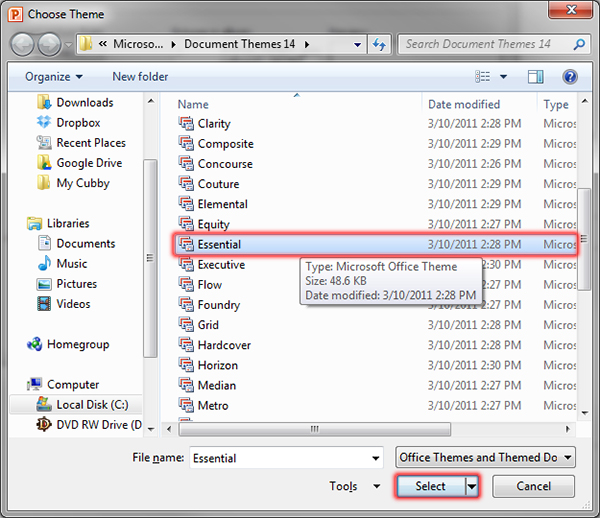Screen dimensions: 600x518
Task: Open the recent pages dropdown arrow
Action: 68,45
